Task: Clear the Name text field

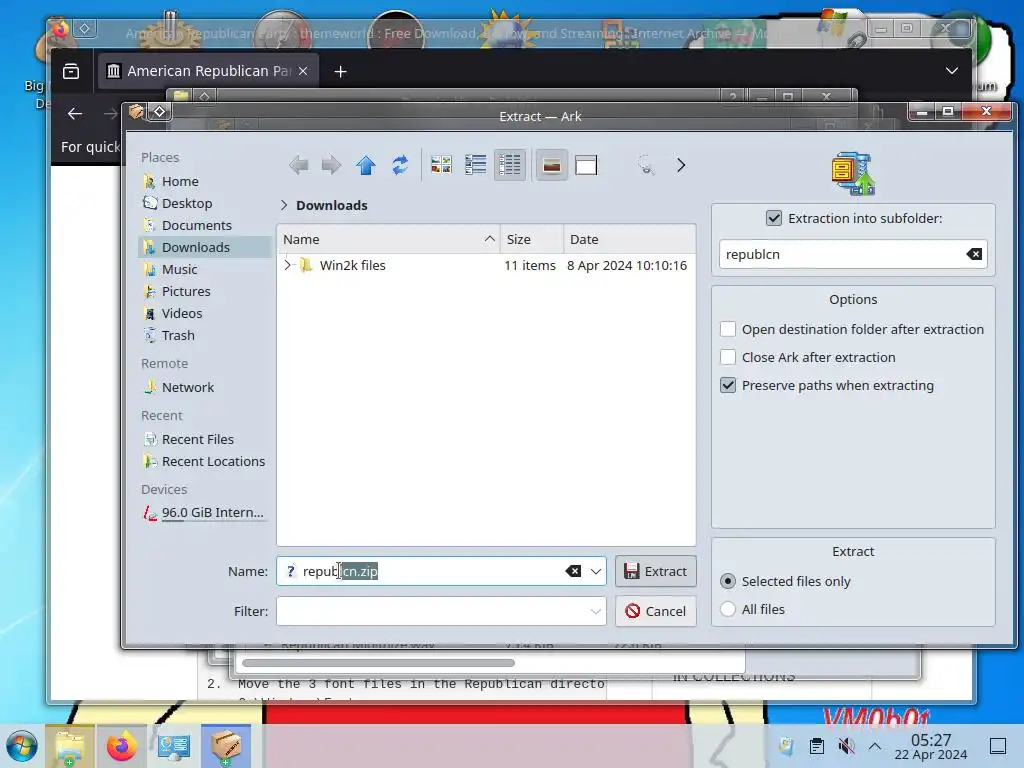Action: click(x=573, y=571)
